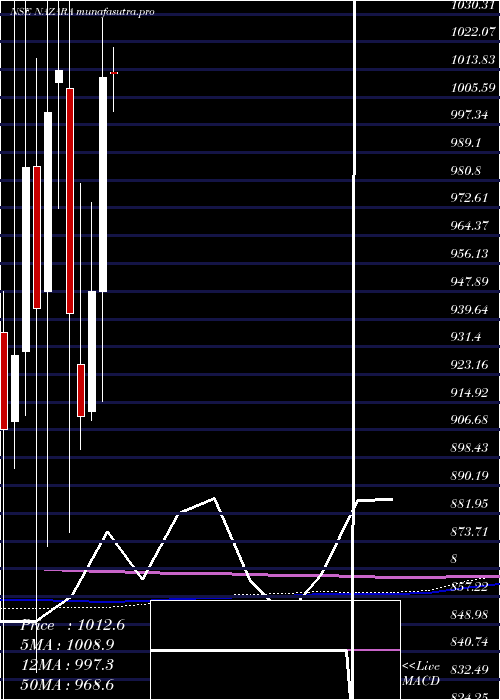The width and height of the screenshot is (500, 700).
Task: Click the 964.37 price axis label
Action: pyautogui.click(x=469, y=226)
